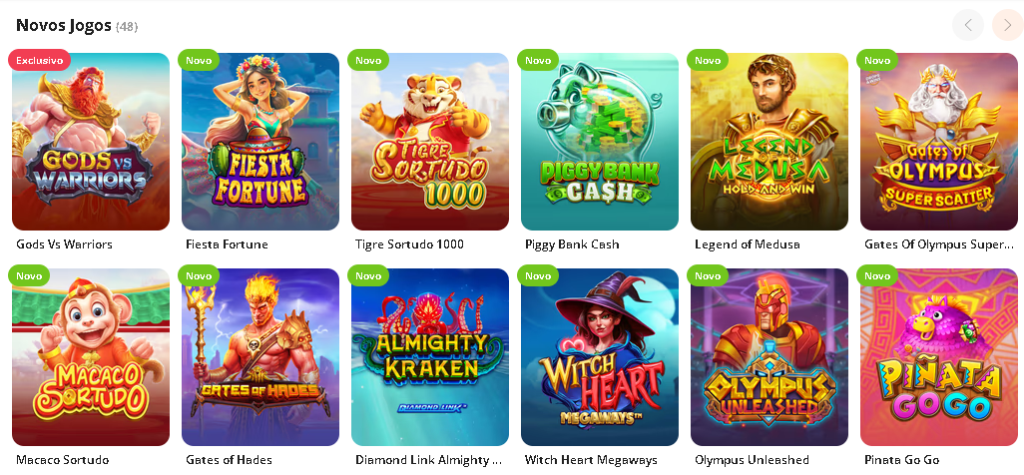Launch the Olympus Unleashed game thumbnail
This screenshot has width=1024, height=475.
[769, 357]
